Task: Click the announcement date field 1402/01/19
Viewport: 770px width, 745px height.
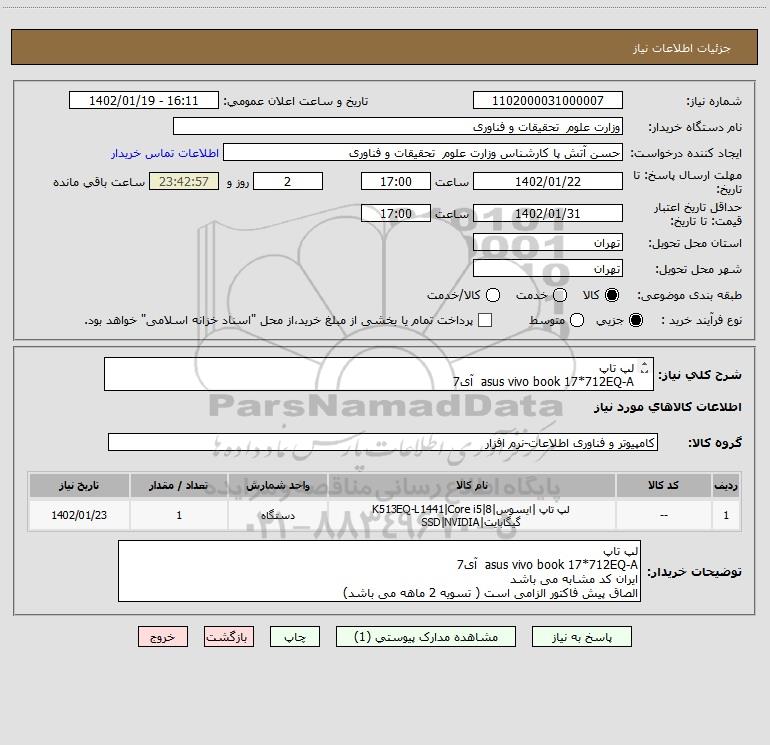Action: (143, 101)
